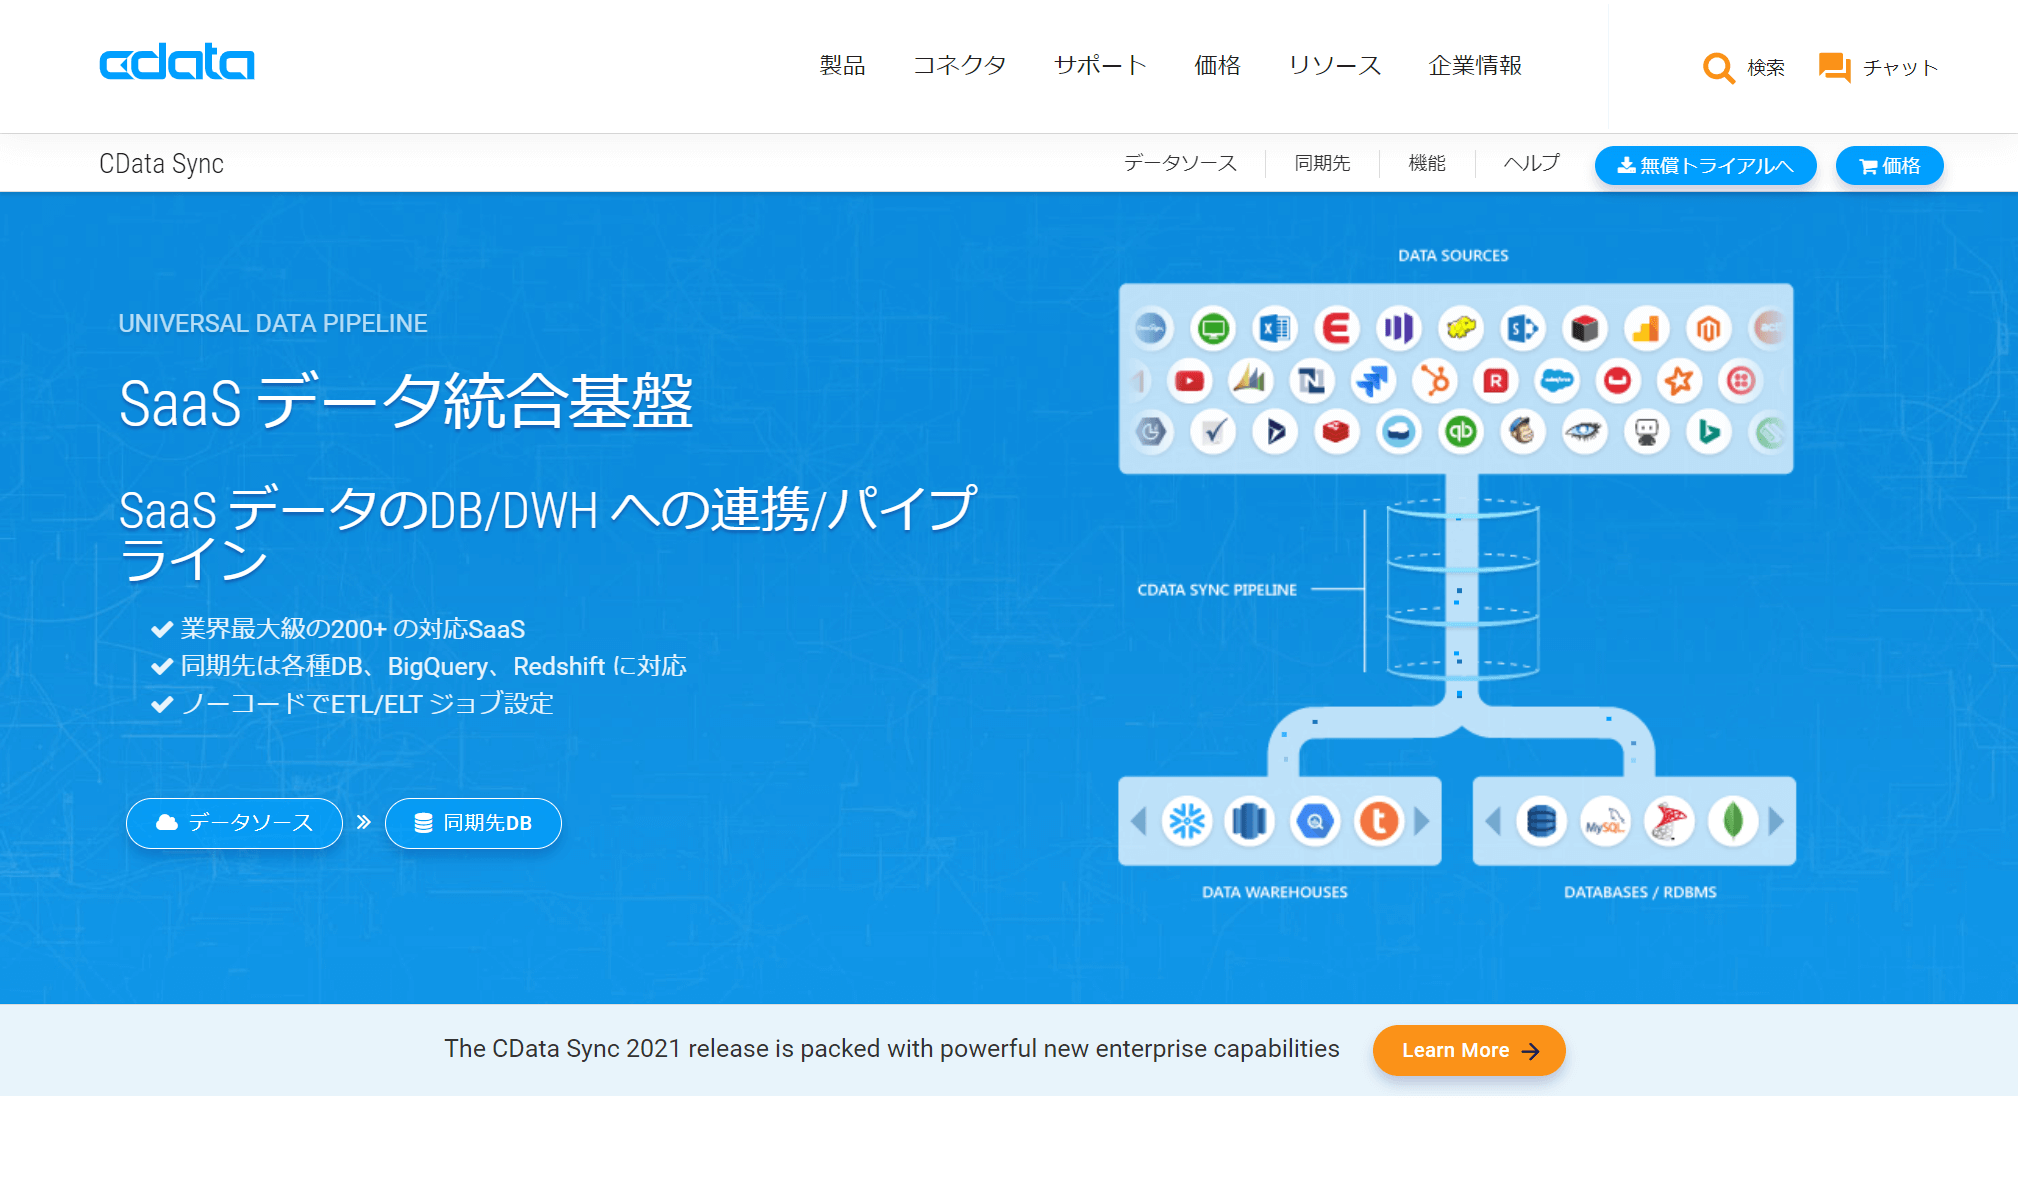Click the right arrow in the Data Warehouses carousel

(x=1423, y=821)
